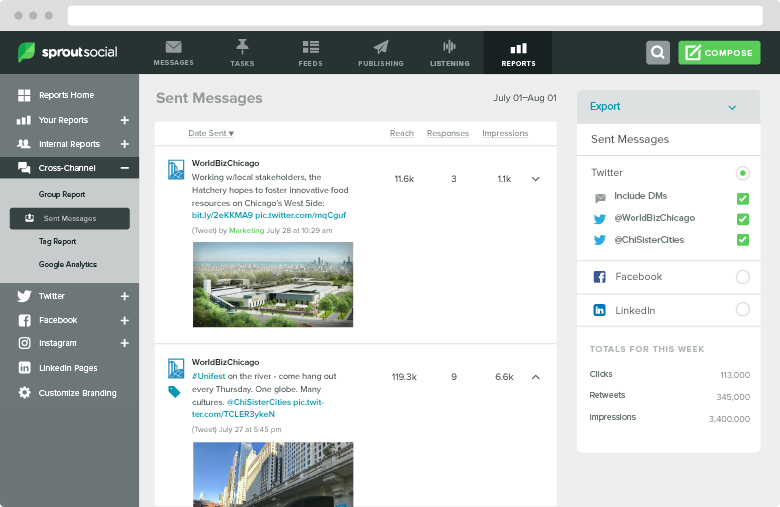Uncheck the Include DMs checkbox
780x507 pixels.
[743, 199]
